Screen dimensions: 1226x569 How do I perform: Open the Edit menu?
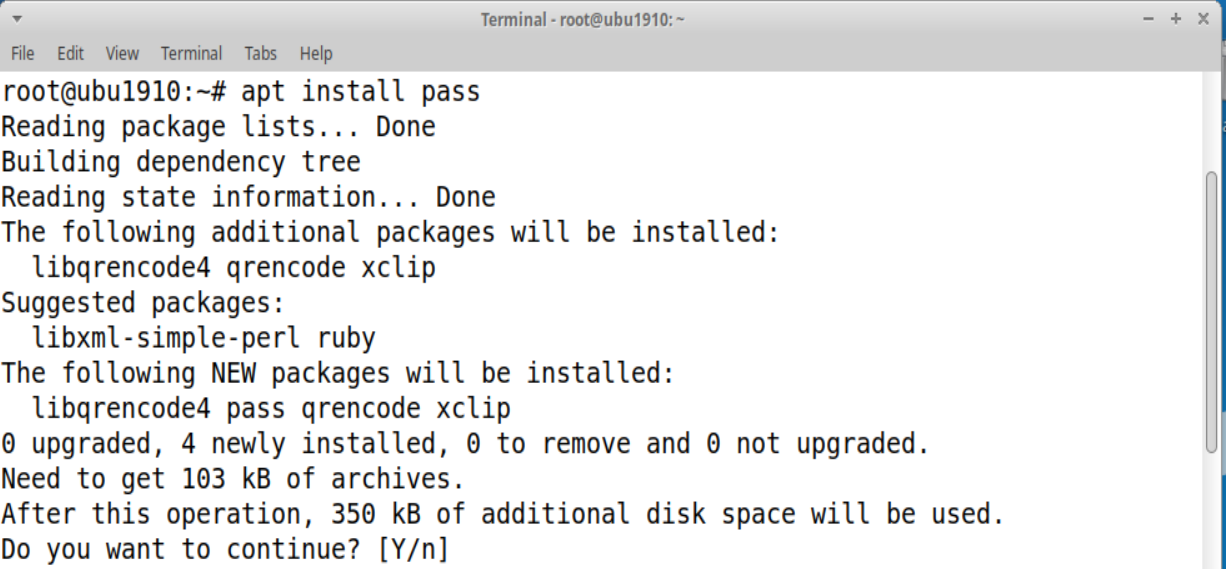[x=70, y=53]
